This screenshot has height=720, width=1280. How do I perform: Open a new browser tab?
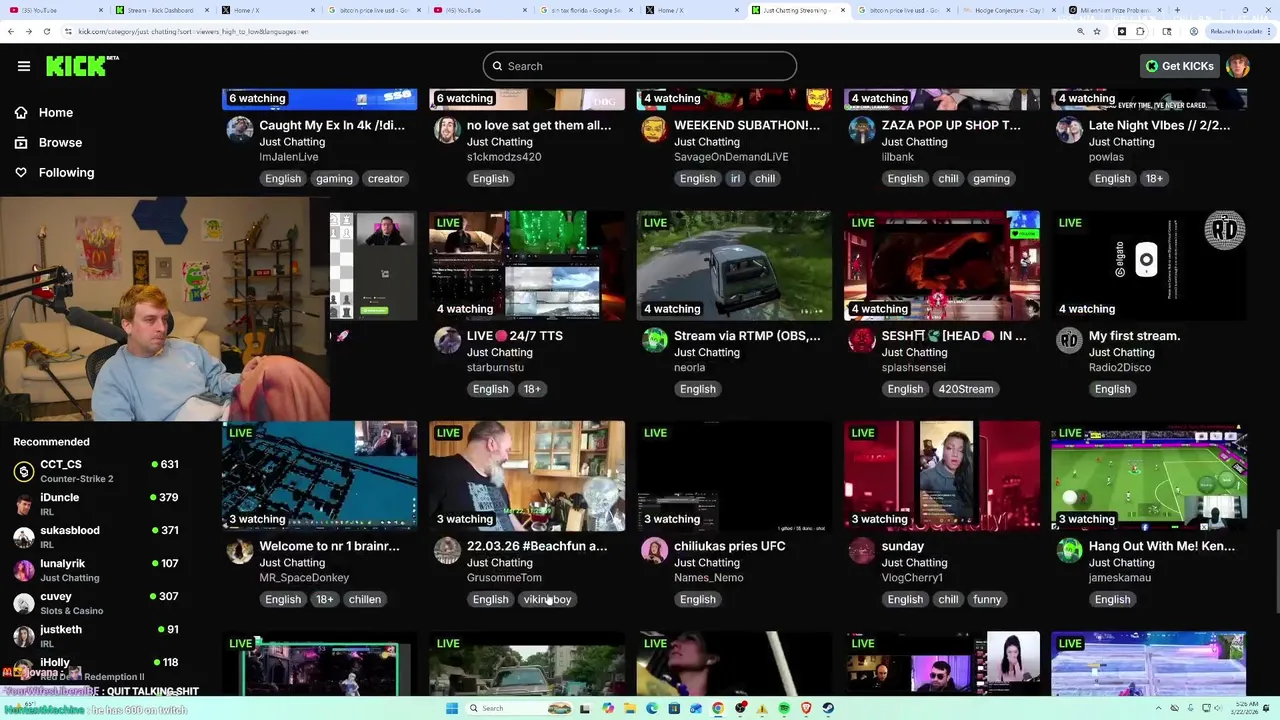pos(1177,10)
